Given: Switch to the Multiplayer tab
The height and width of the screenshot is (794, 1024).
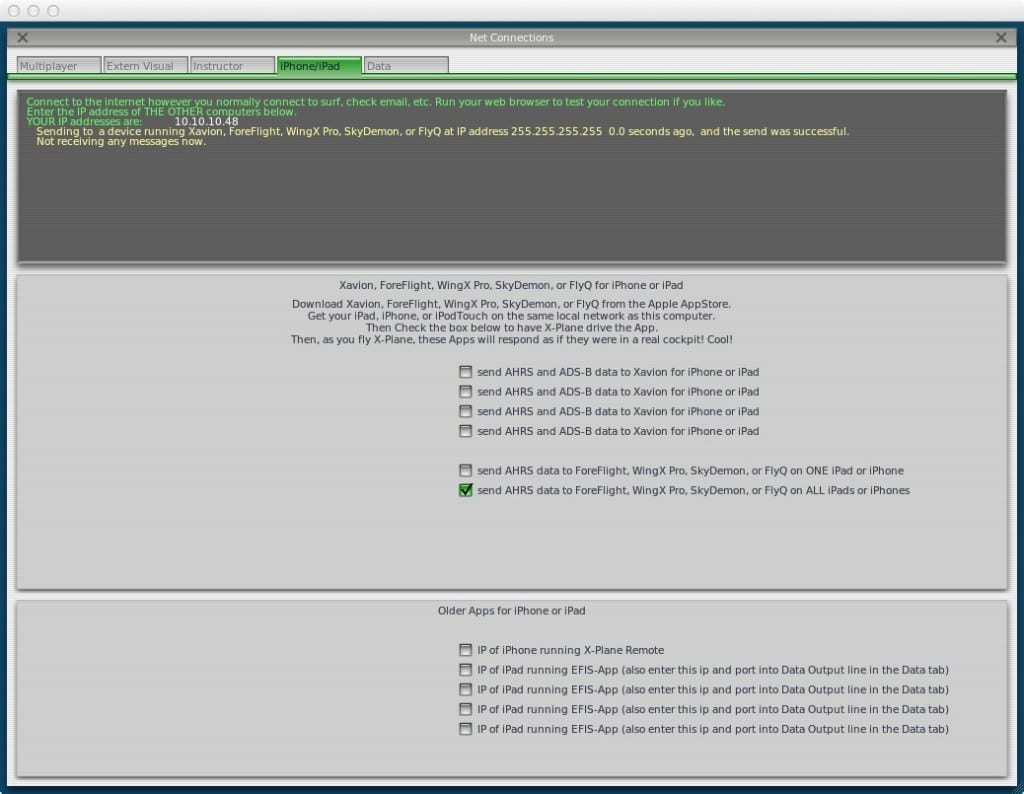Looking at the screenshot, I should (x=60, y=66).
